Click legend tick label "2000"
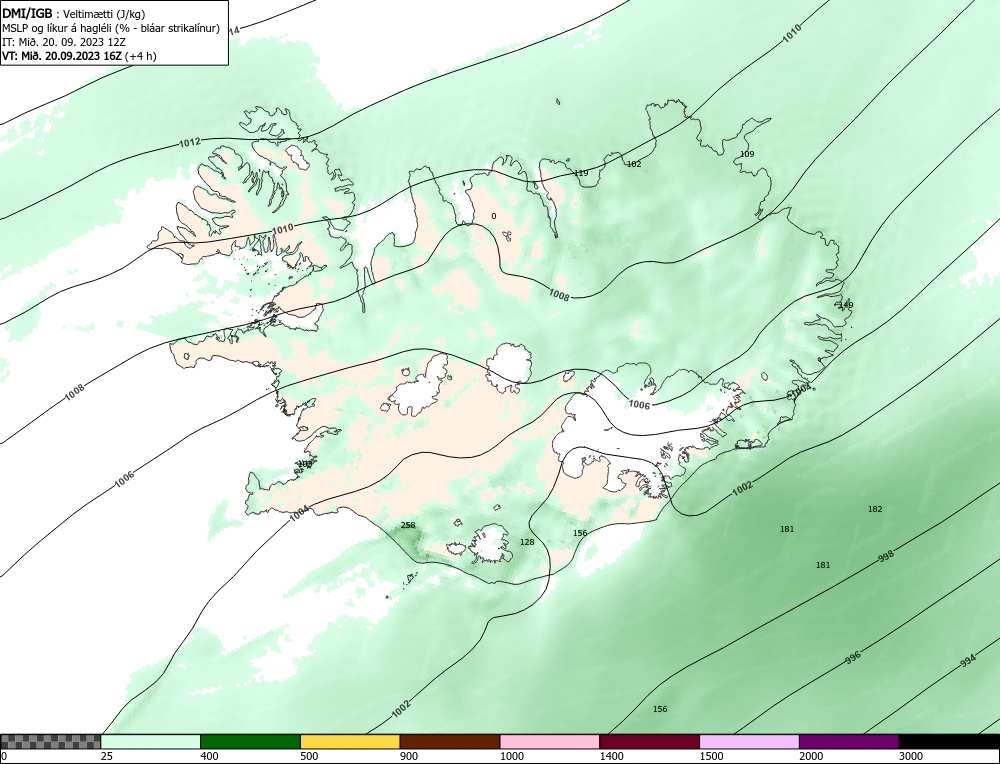 pyautogui.click(x=810, y=756)
